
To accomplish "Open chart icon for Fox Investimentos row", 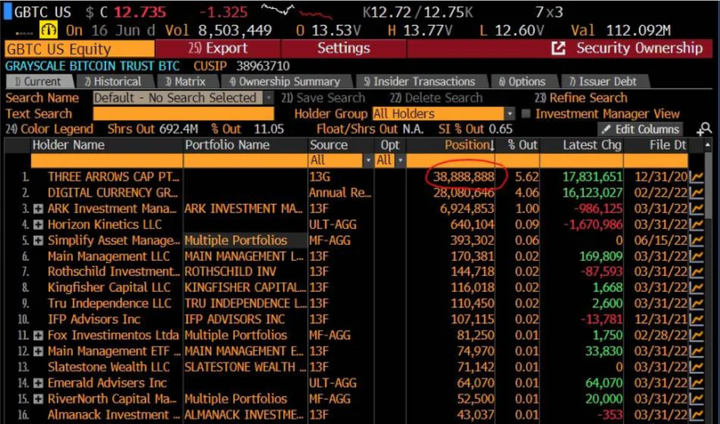I will [697, 335].
